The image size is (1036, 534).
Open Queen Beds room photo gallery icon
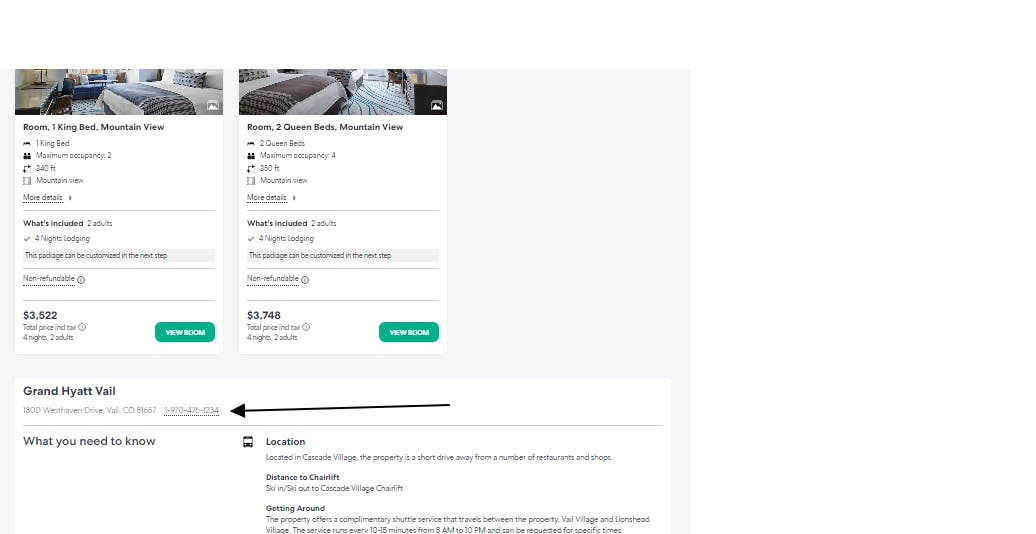[437, 106]
